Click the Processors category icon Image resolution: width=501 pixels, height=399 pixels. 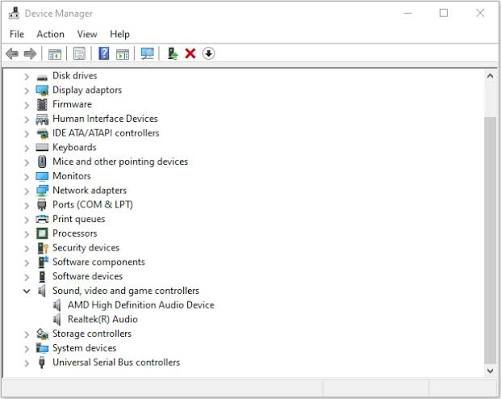click(x=42, y=234)
